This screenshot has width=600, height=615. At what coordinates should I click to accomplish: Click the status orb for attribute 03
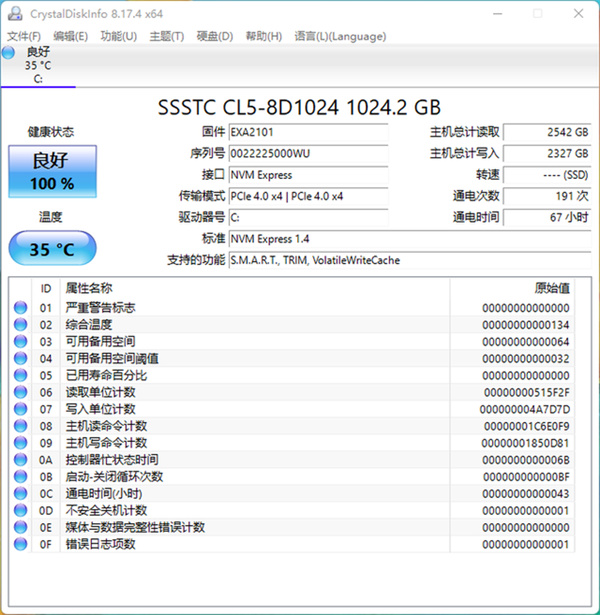tap(20, 342)
